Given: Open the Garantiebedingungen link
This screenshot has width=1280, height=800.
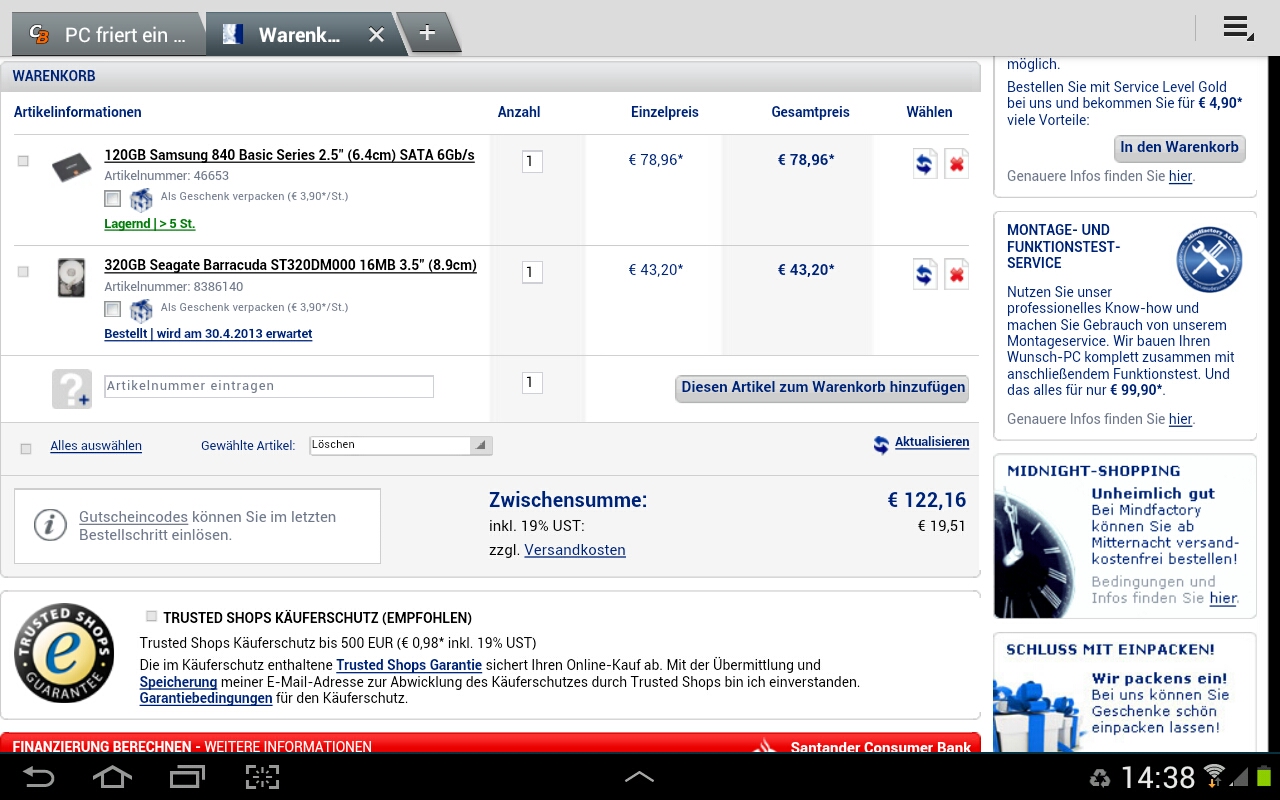Looking at the screenshot, I should (206, 698).
